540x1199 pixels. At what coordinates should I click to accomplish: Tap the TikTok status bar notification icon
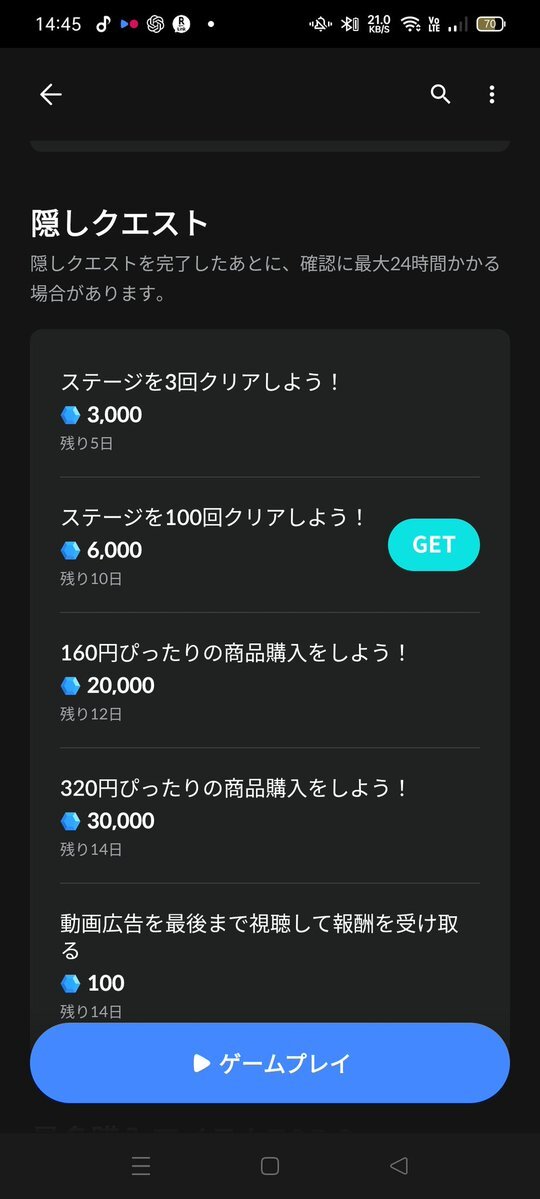[x=102, y=24]
